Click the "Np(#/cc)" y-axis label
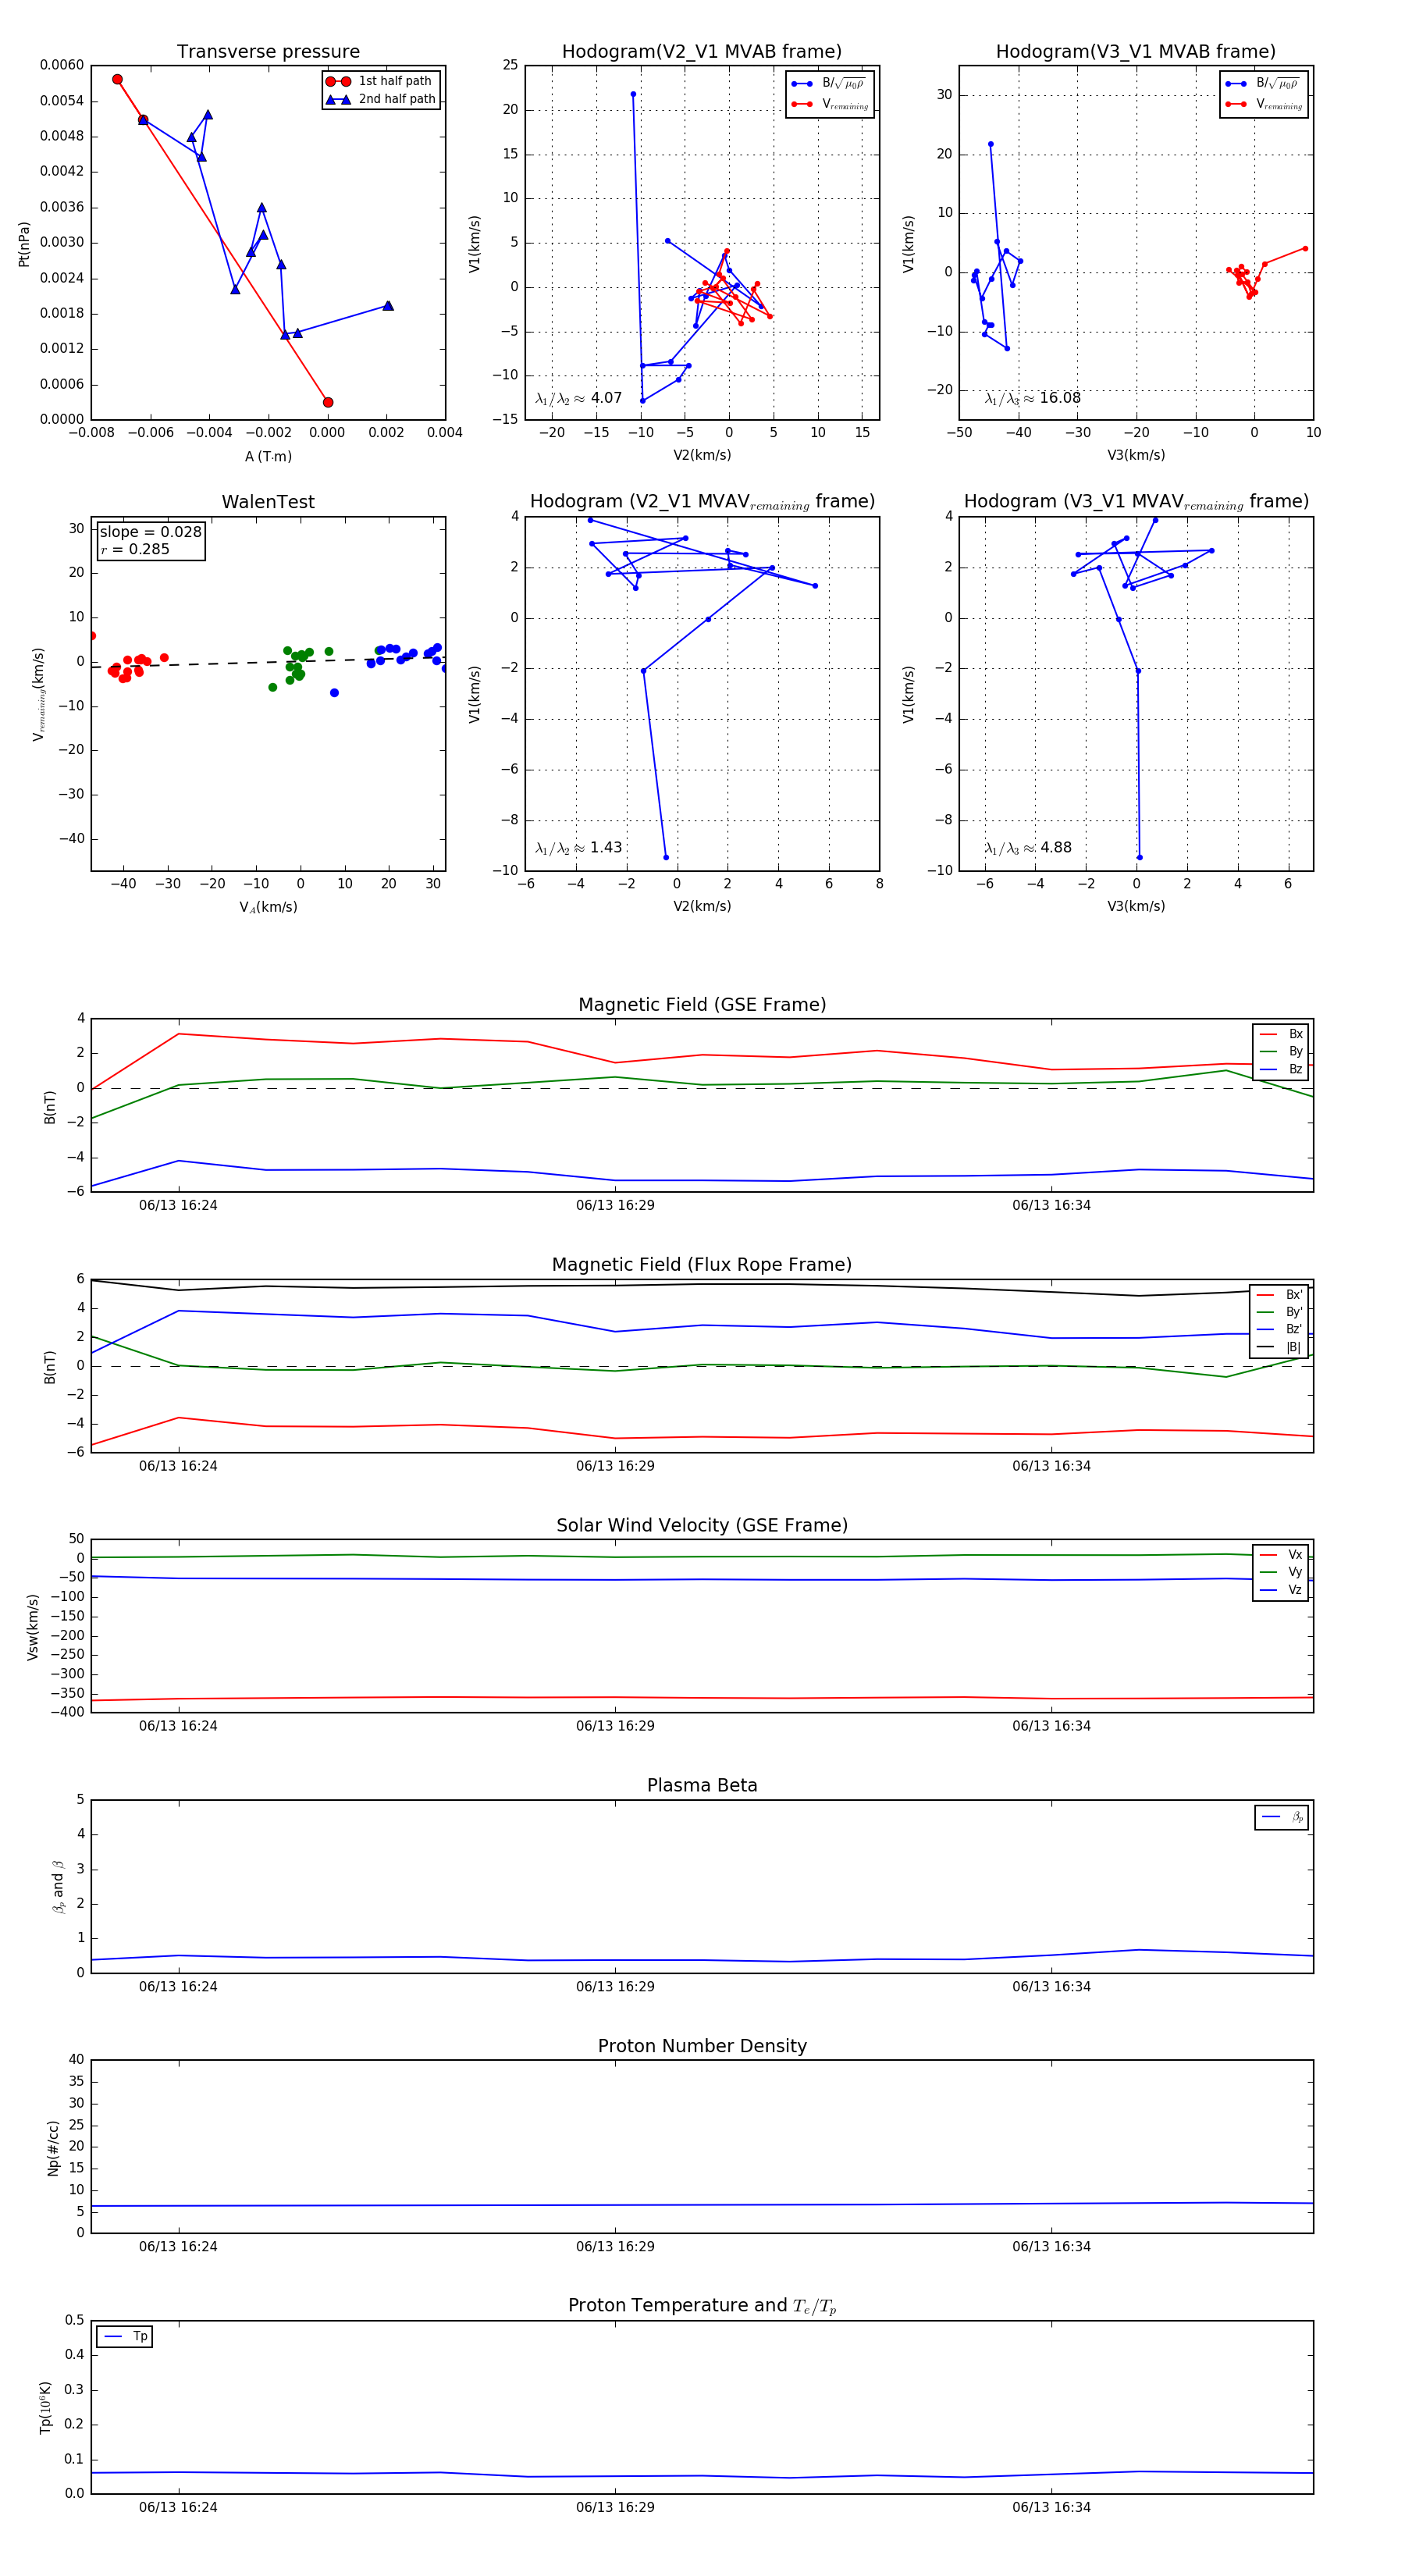 point(53,2148)
